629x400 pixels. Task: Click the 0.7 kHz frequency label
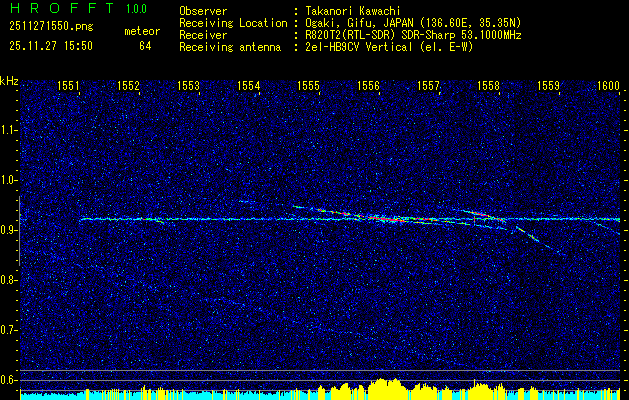pos(9,330)
